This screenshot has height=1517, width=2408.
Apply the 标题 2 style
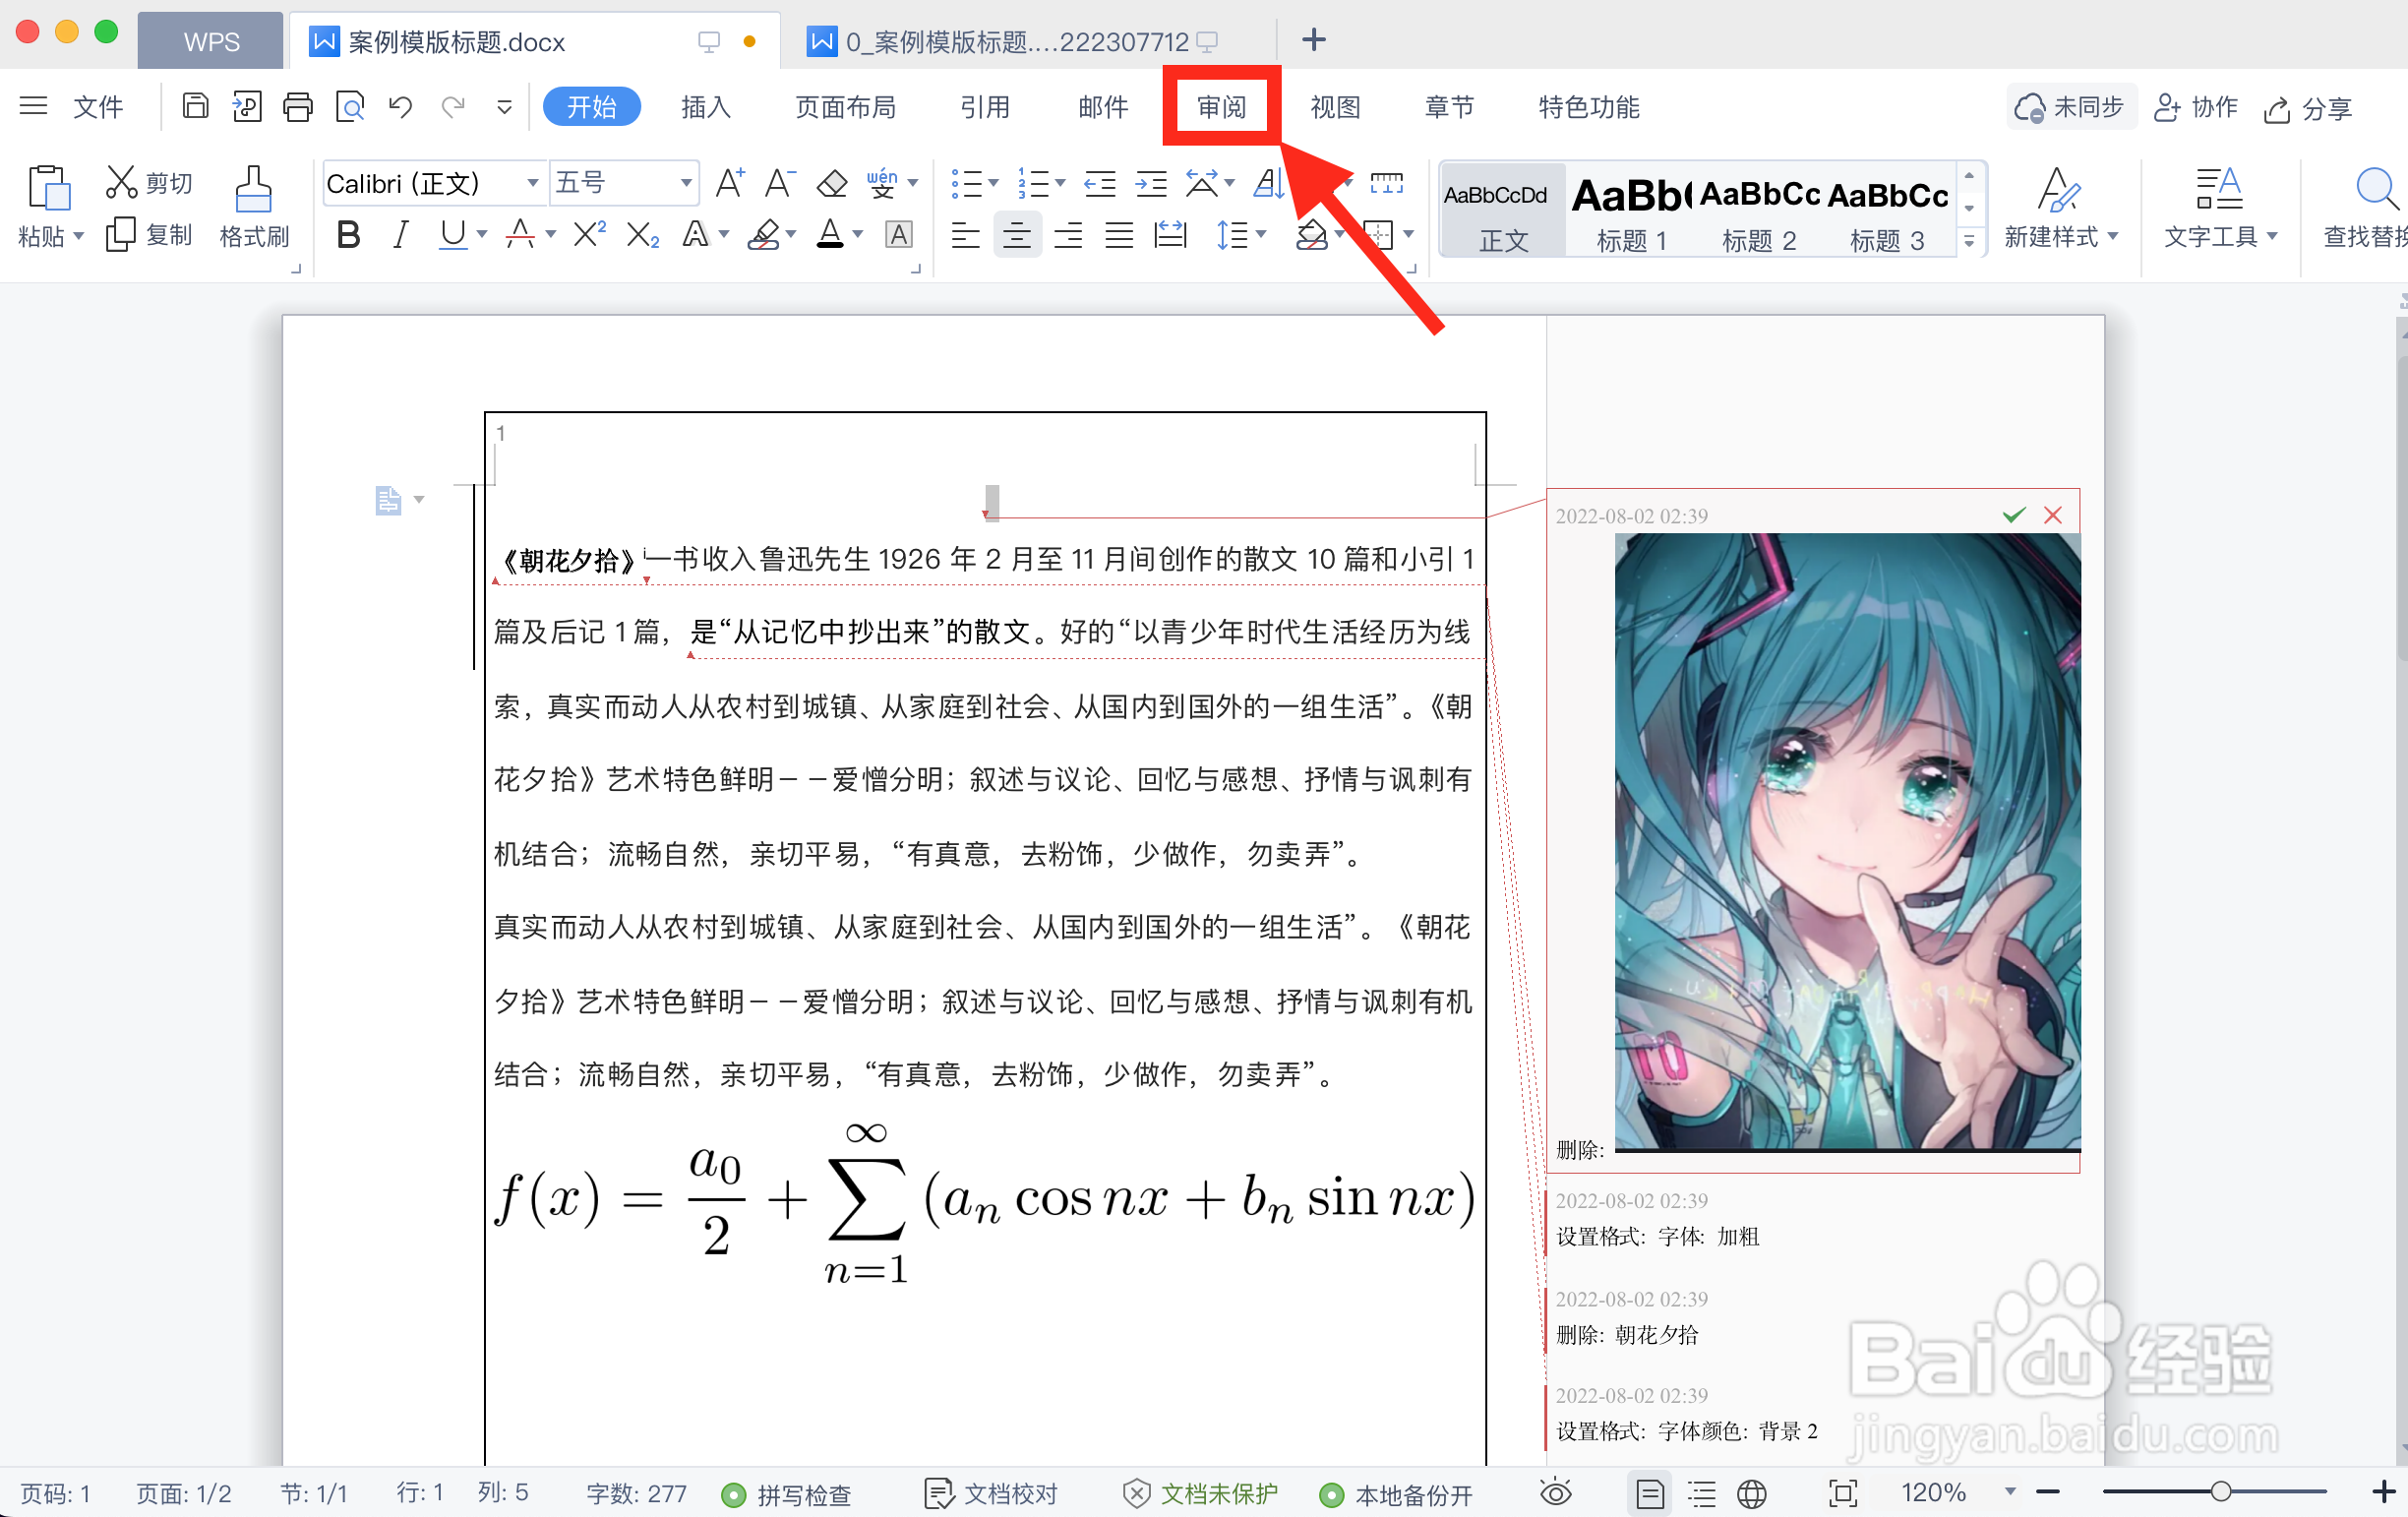[1758, 212]
